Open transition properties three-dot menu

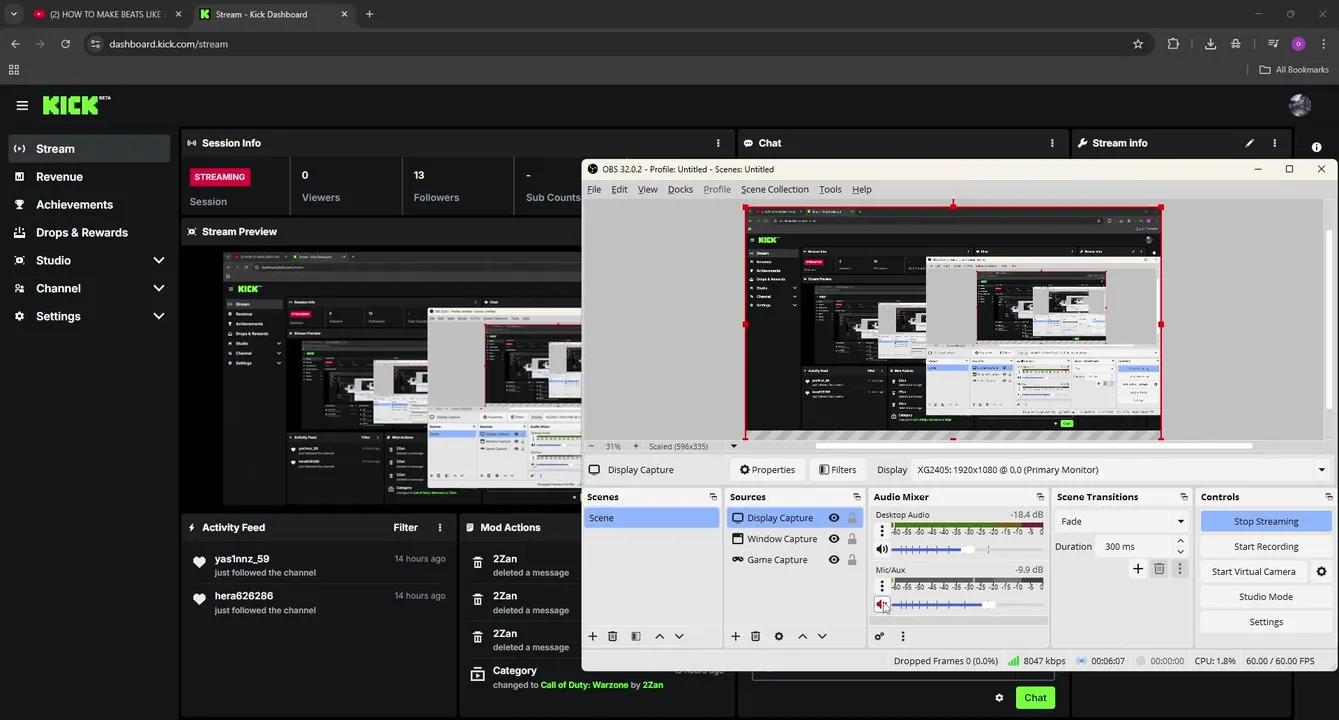(1180, 569)
